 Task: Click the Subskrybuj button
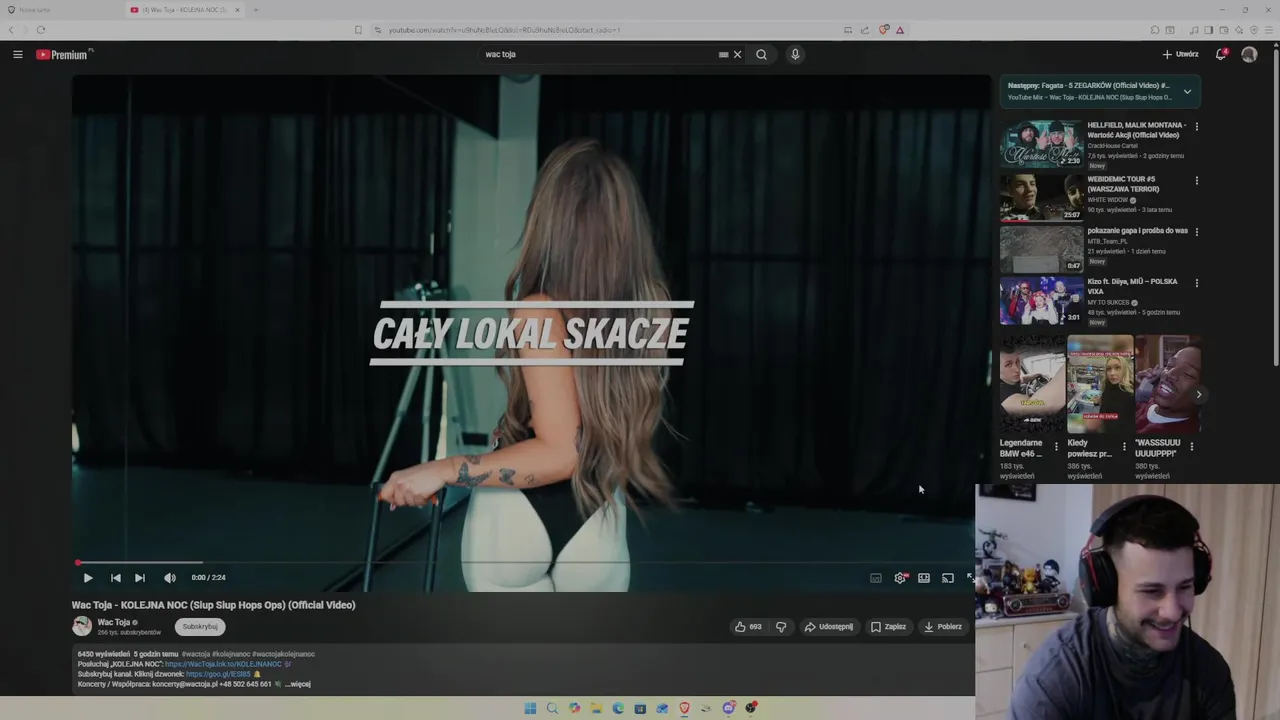(200, 627)
